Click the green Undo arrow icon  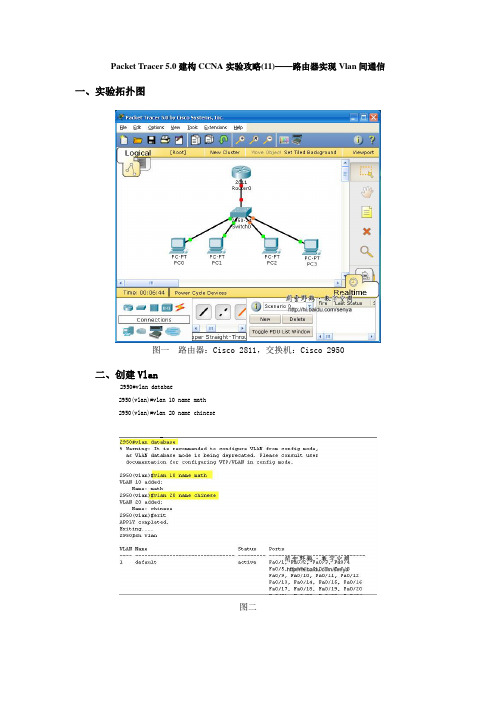click(223, 140)
